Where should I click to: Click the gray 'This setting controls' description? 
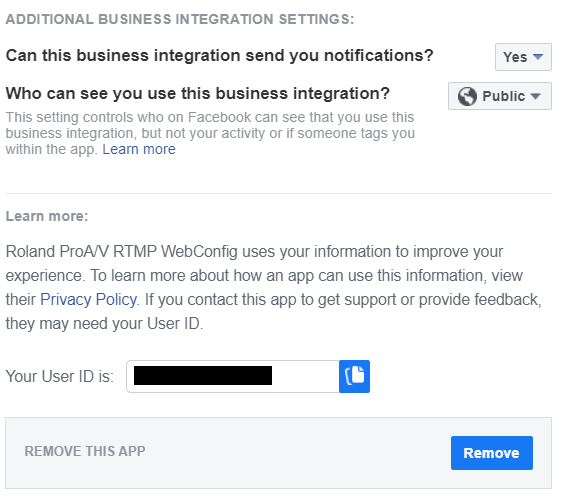coord(210,133)
